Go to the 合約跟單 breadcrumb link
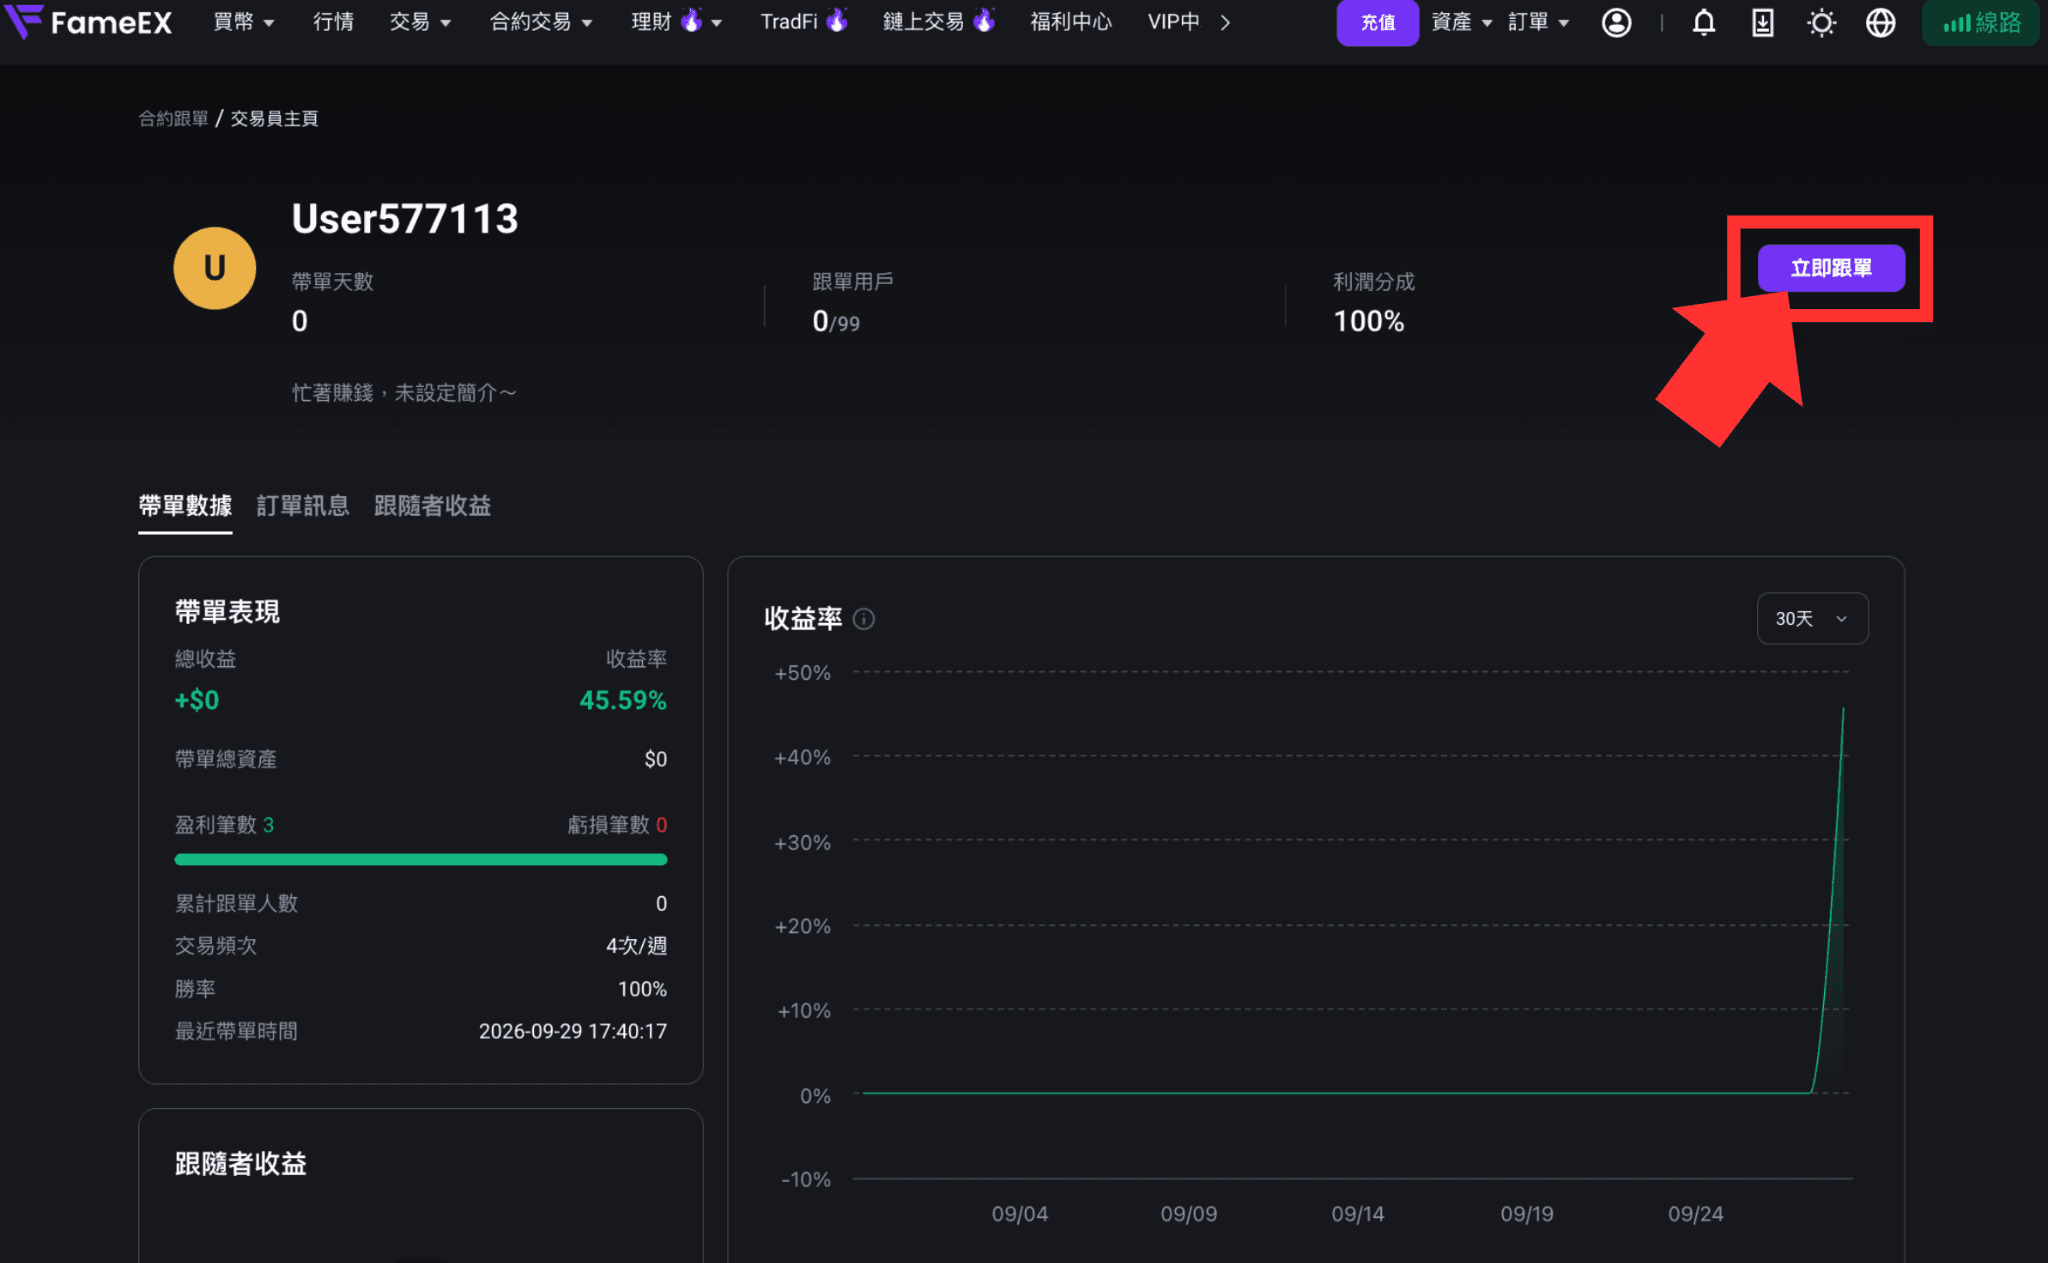The image size is (2048, 1263). click(173, 118)
